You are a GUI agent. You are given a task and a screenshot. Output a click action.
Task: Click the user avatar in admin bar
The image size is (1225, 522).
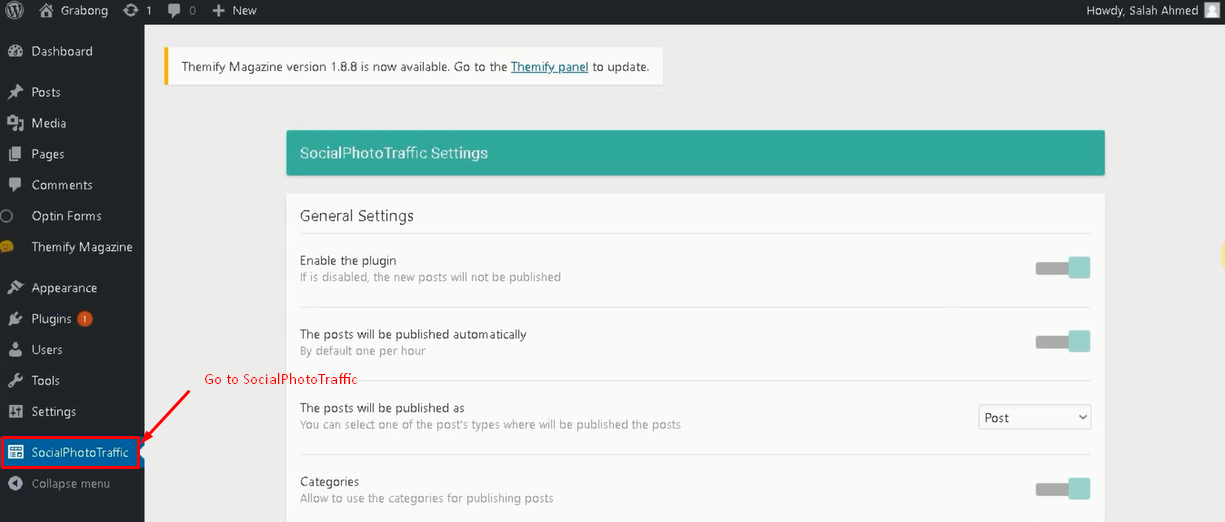point(1210,10)
